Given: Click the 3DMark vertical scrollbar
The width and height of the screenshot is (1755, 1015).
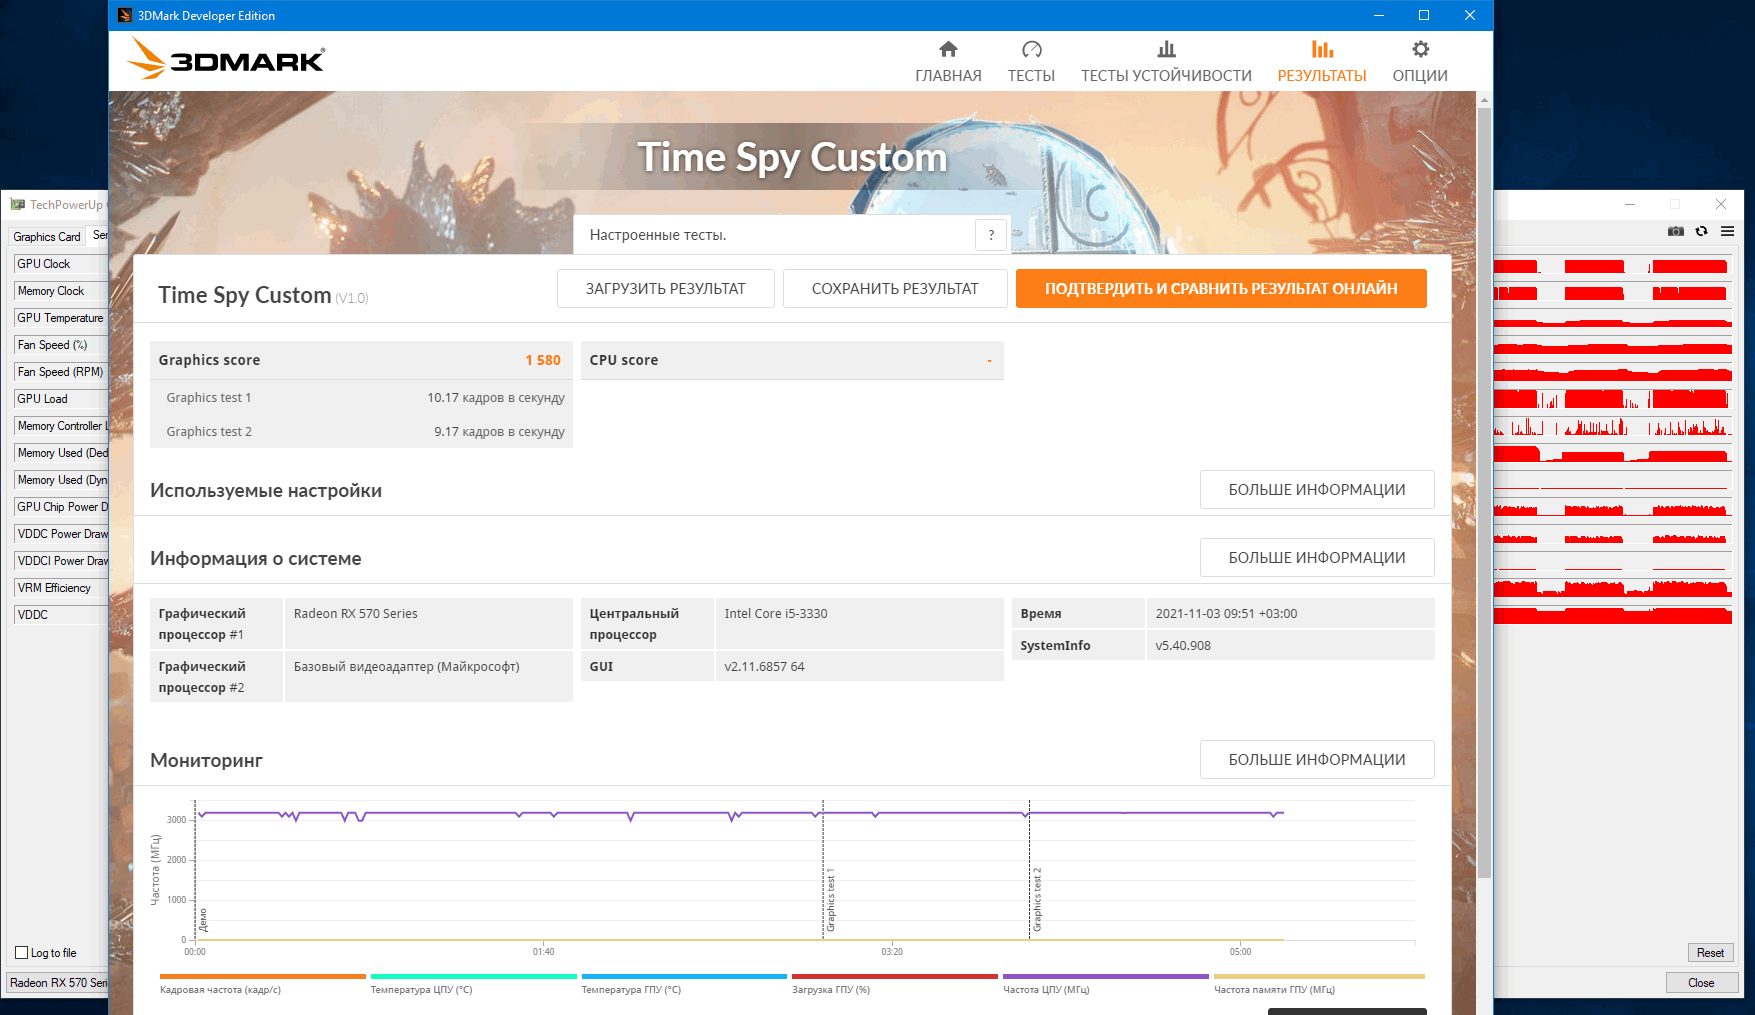Looking at the screenshot, I should click(x=1484, y=492).
